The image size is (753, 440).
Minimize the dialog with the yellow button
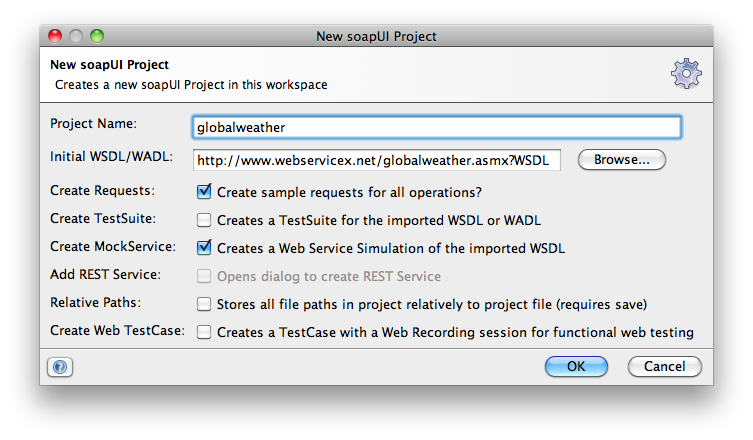click(x=76, y=36)
